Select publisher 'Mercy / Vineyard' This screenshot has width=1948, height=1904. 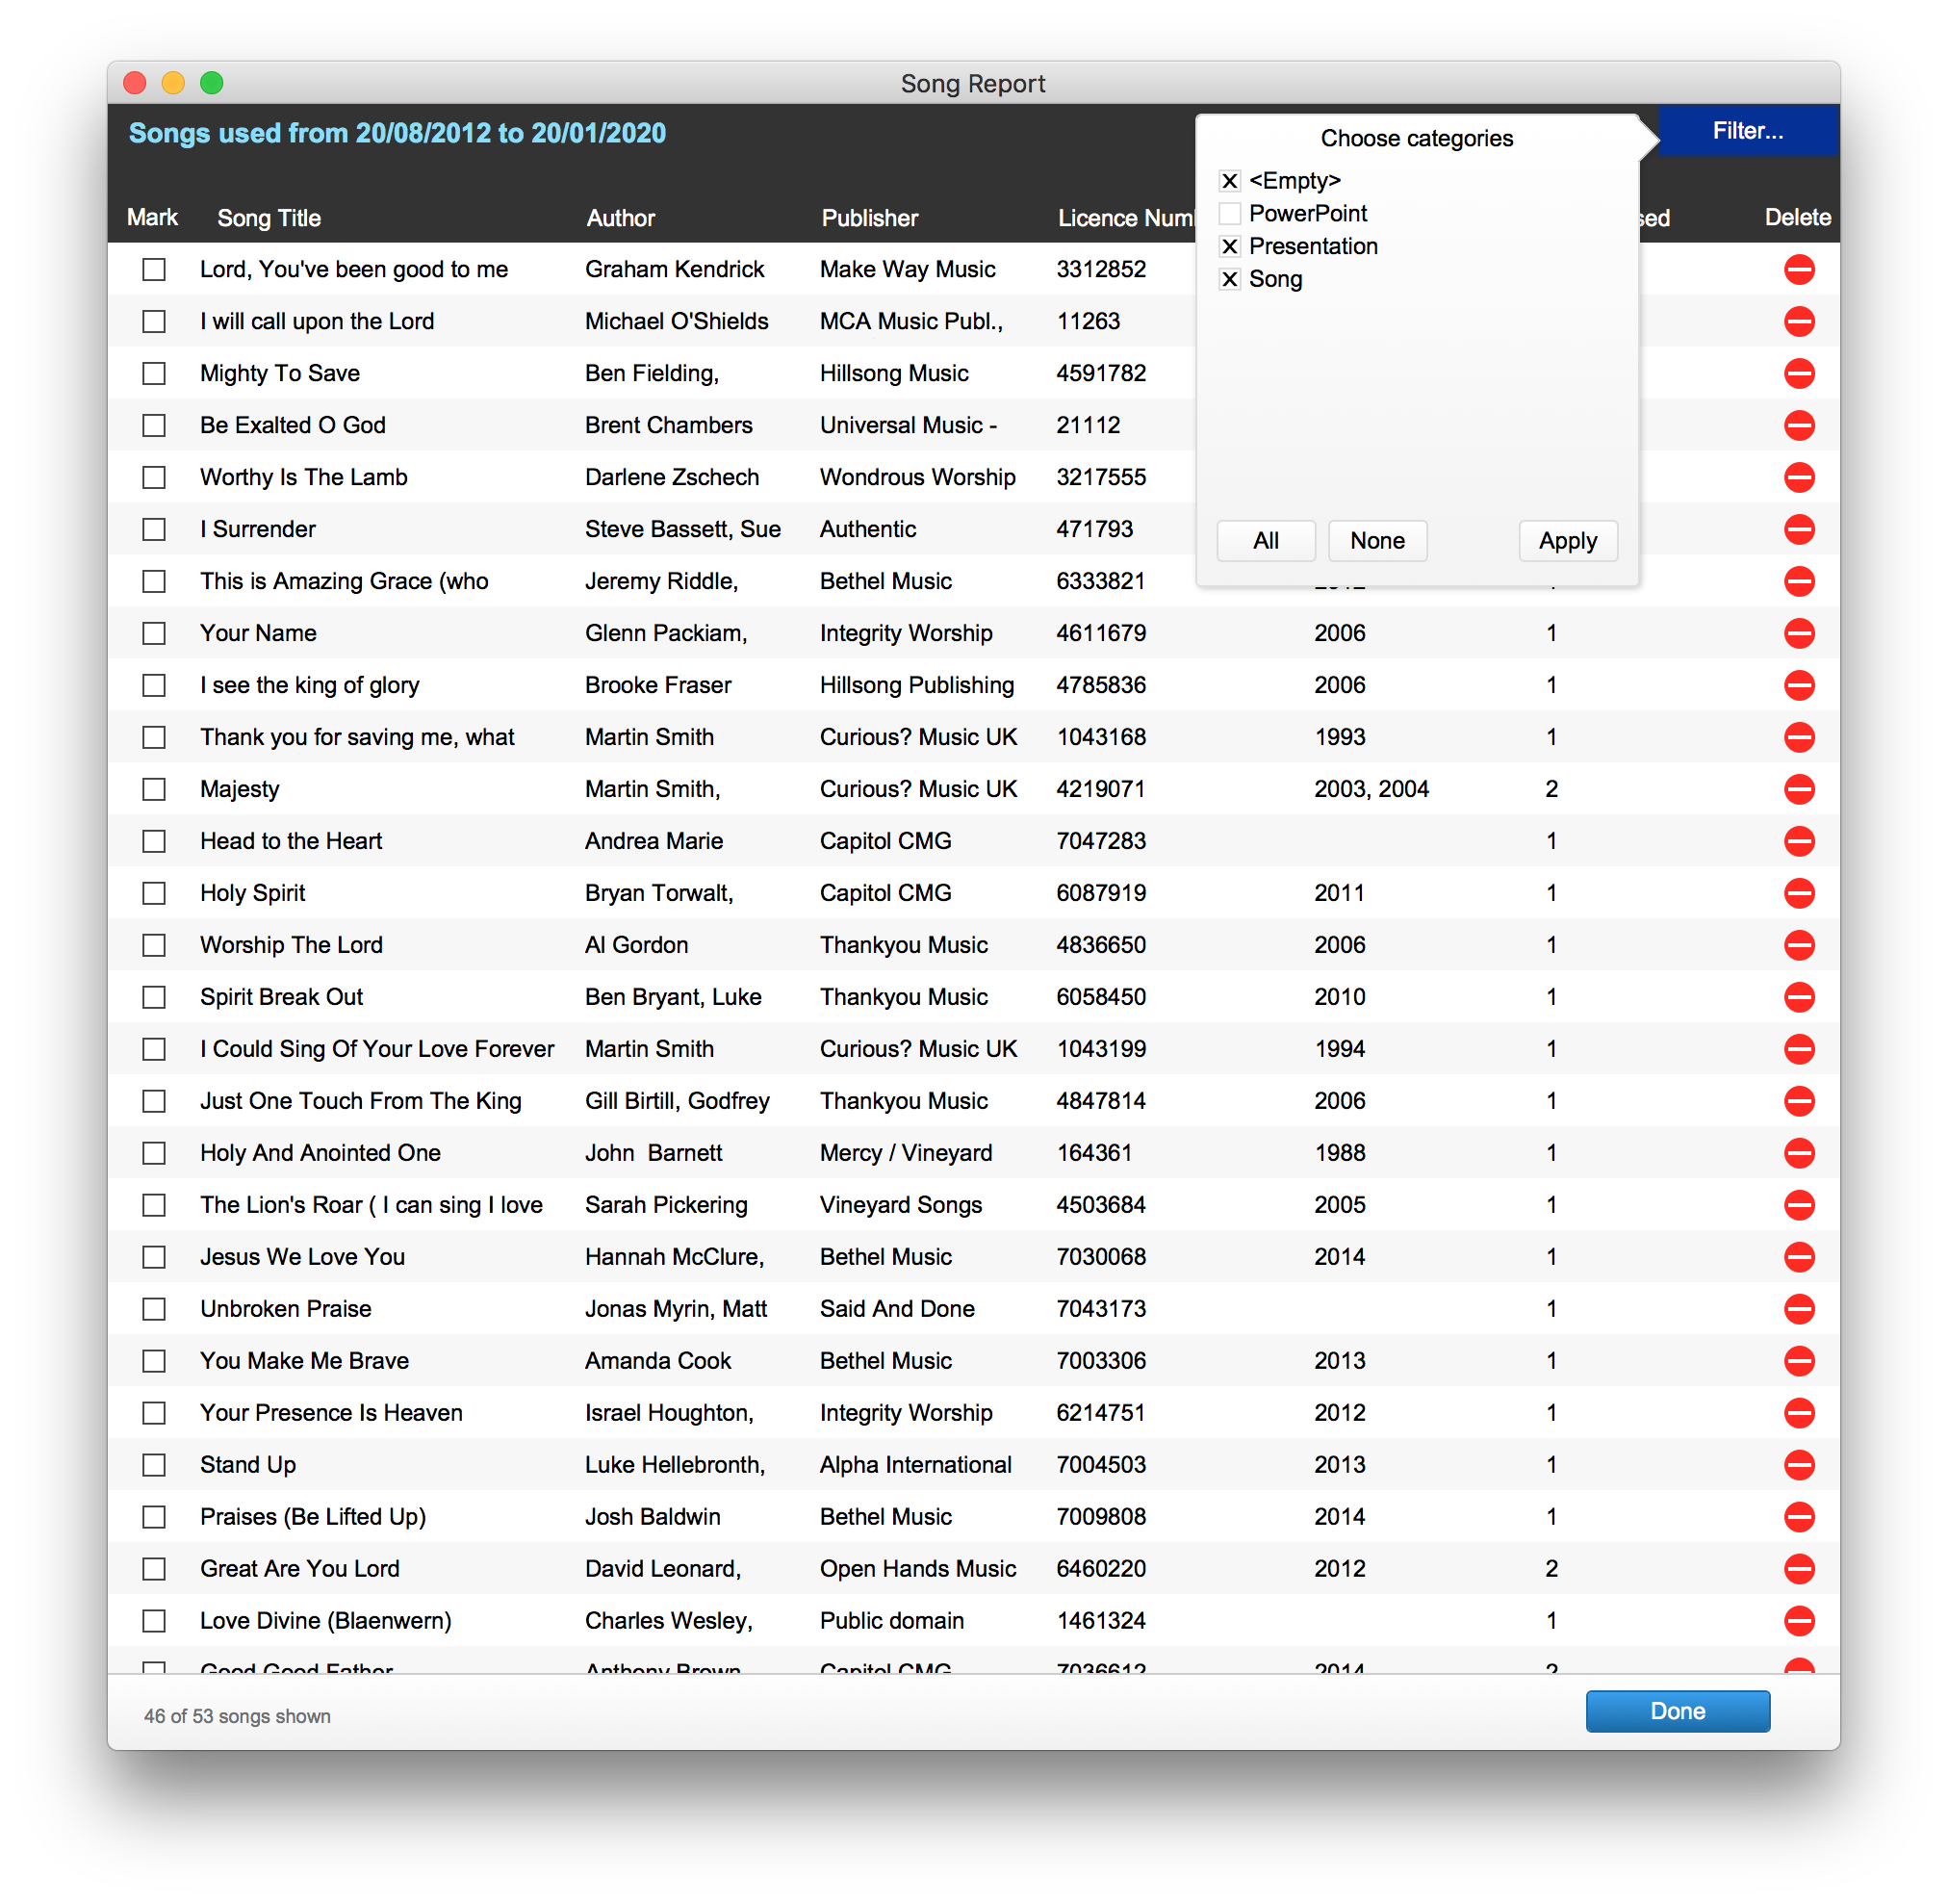point(906,1153)
